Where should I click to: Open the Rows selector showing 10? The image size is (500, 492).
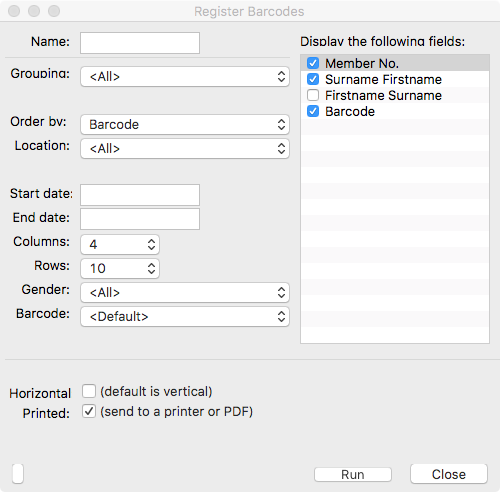pyautogui.click(x=120, y=269)
